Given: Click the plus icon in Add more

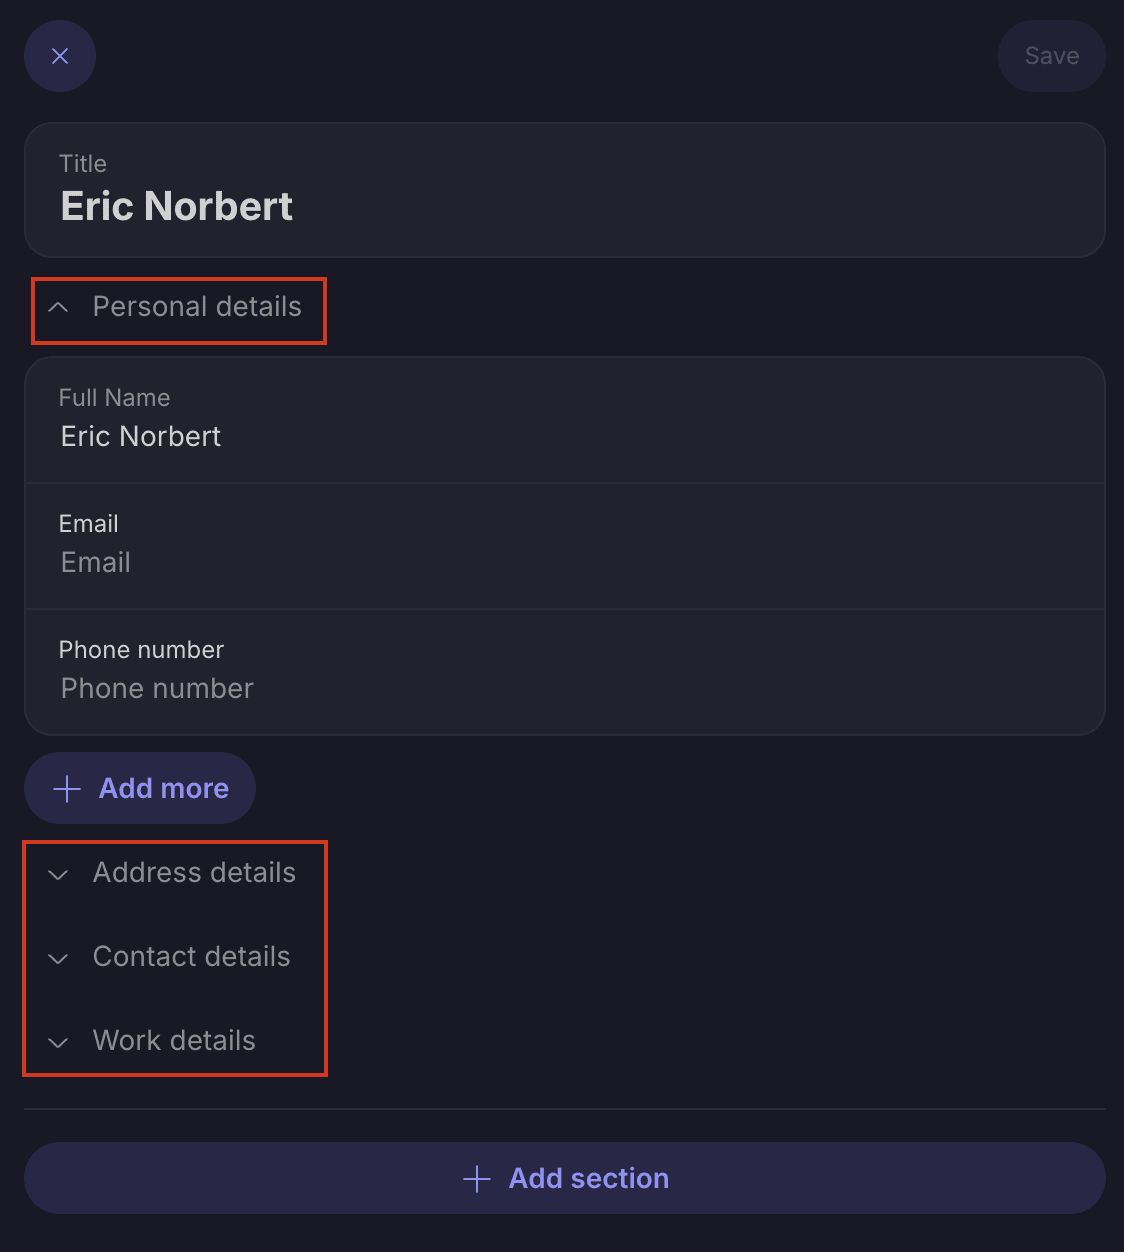Looking at the screenshot, I should [x=67, y=789].
